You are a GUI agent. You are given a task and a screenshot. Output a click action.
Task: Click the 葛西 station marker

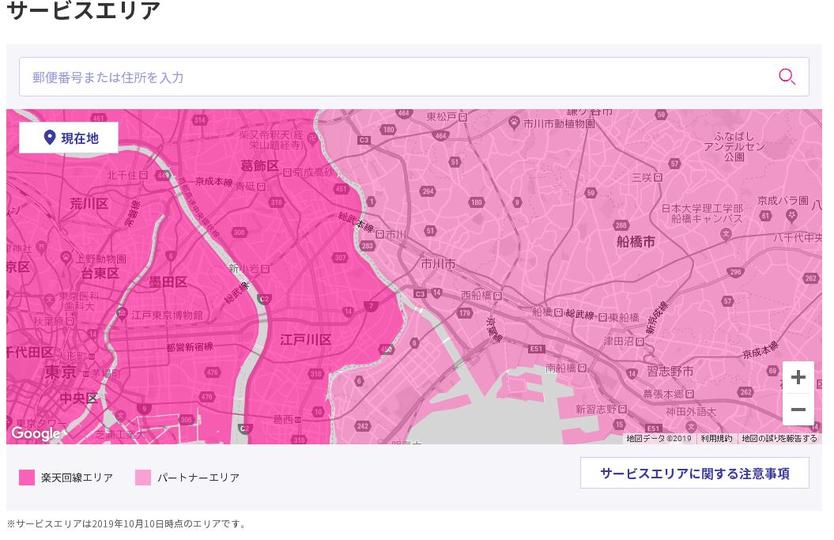(x=298, y=420)
